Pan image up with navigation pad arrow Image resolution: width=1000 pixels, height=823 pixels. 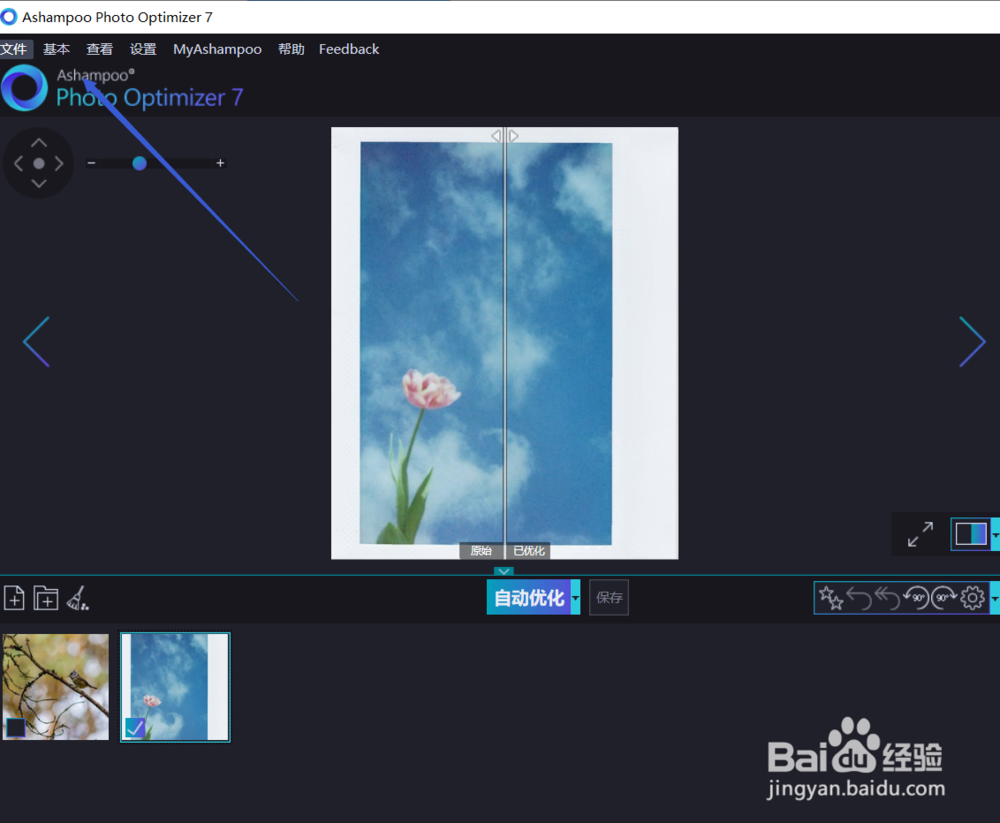click(39, 143)
